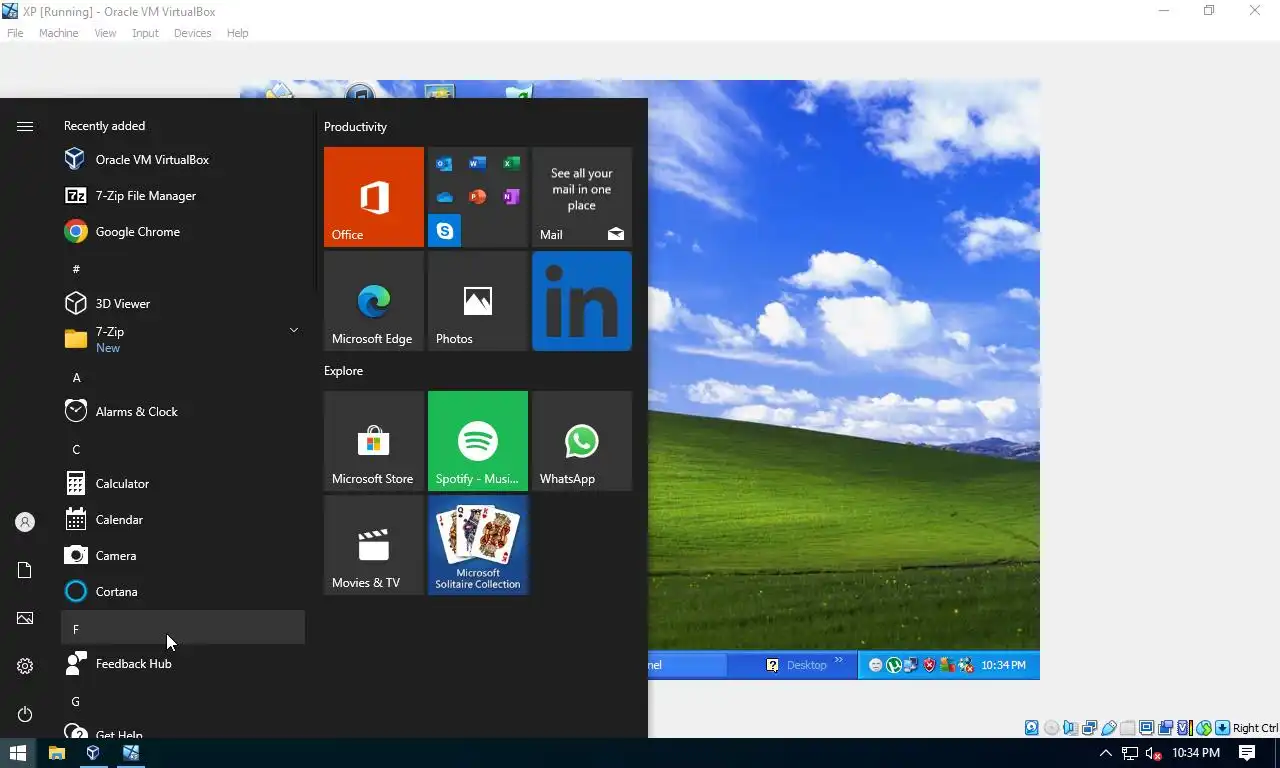Viewport: 1280px width, 768px height.
Task: Click the XP taskbar Desktop toolbar label
Action: [806, 665]
